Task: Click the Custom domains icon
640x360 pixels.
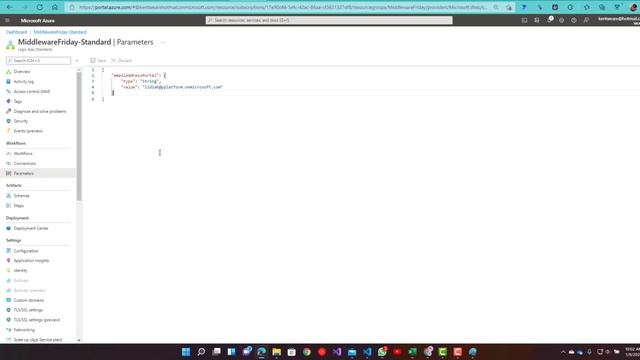Action: (9, 300)
